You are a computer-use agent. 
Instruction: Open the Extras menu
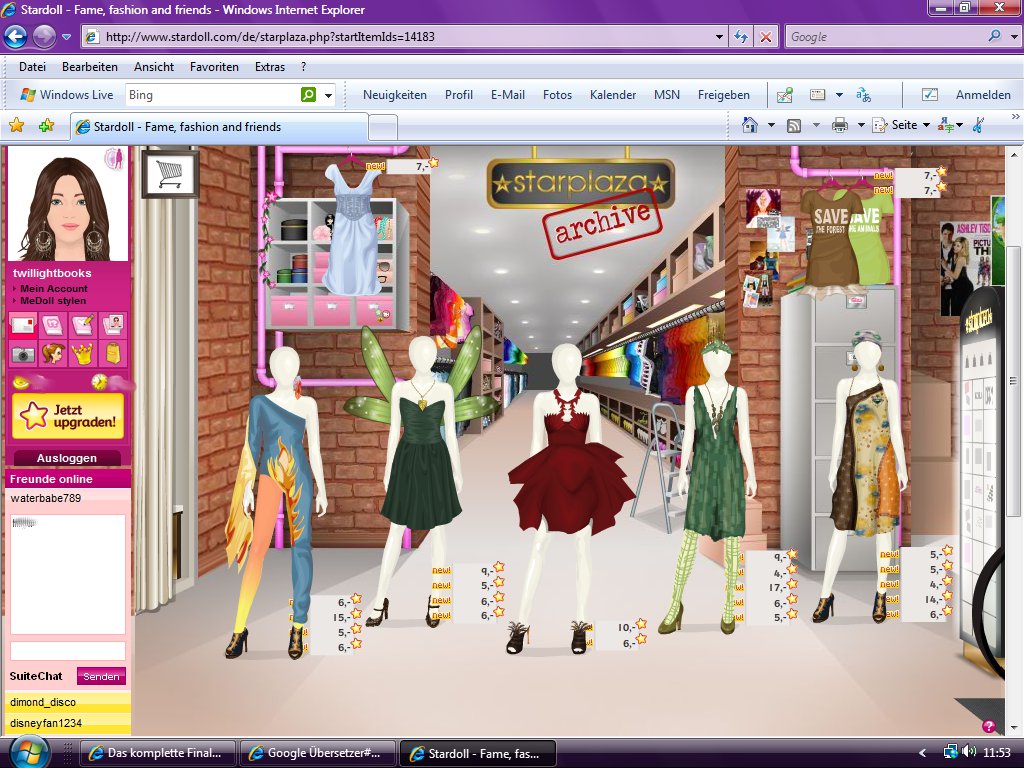[270, 67]
